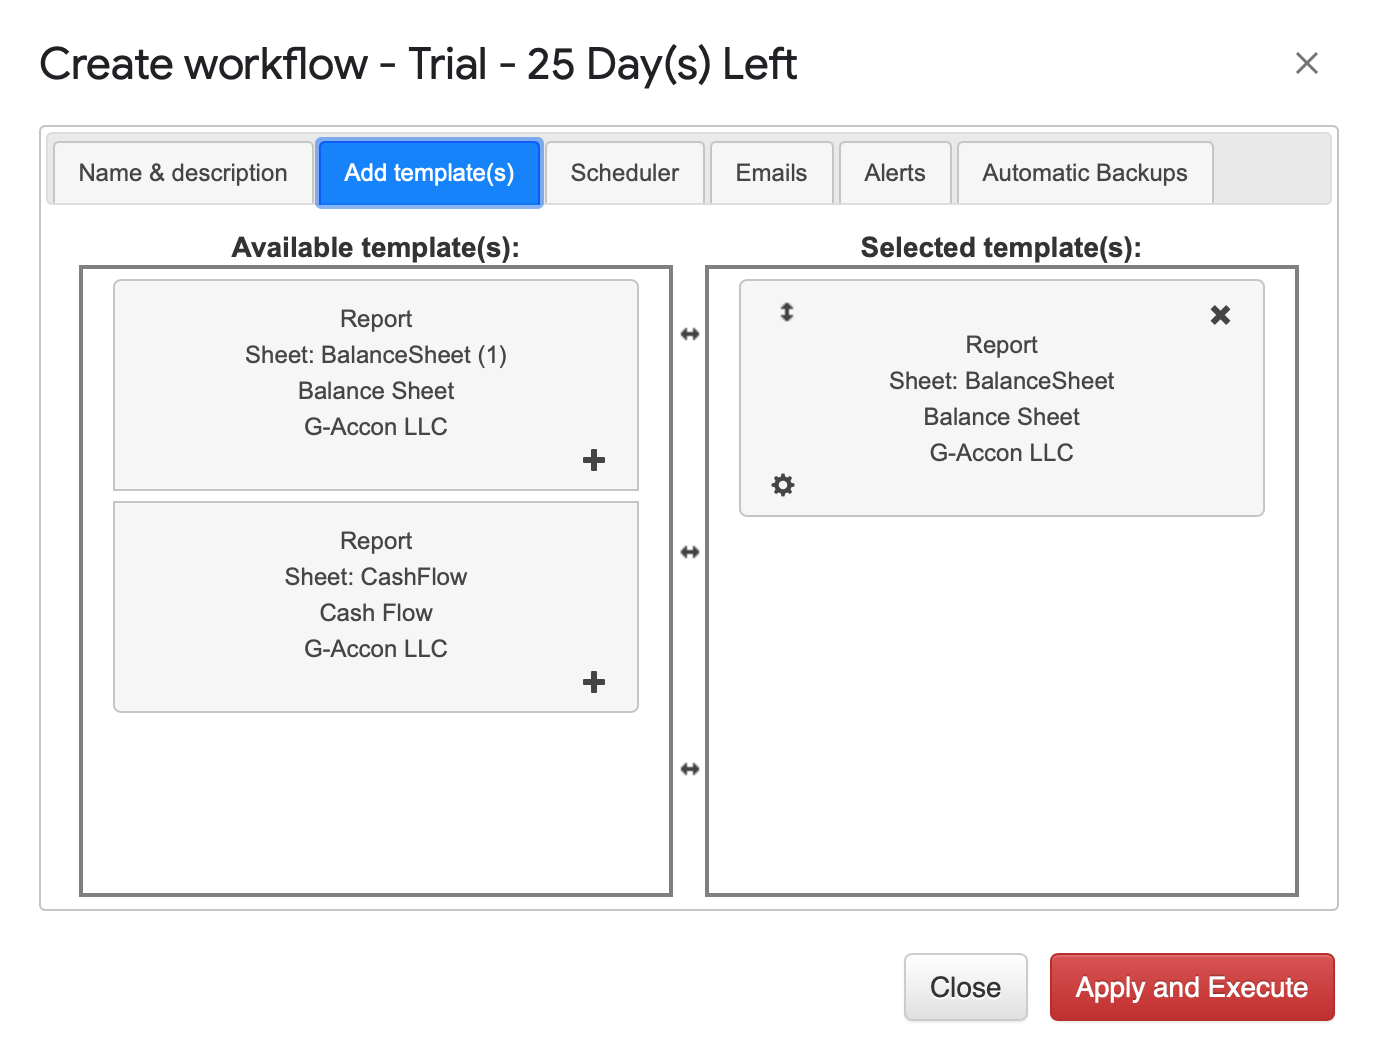The width and height of the screenshot is (1382, 1052).
Task: Add the BalanceSheet (1) template using plus icon
Action: coord(594,460)
